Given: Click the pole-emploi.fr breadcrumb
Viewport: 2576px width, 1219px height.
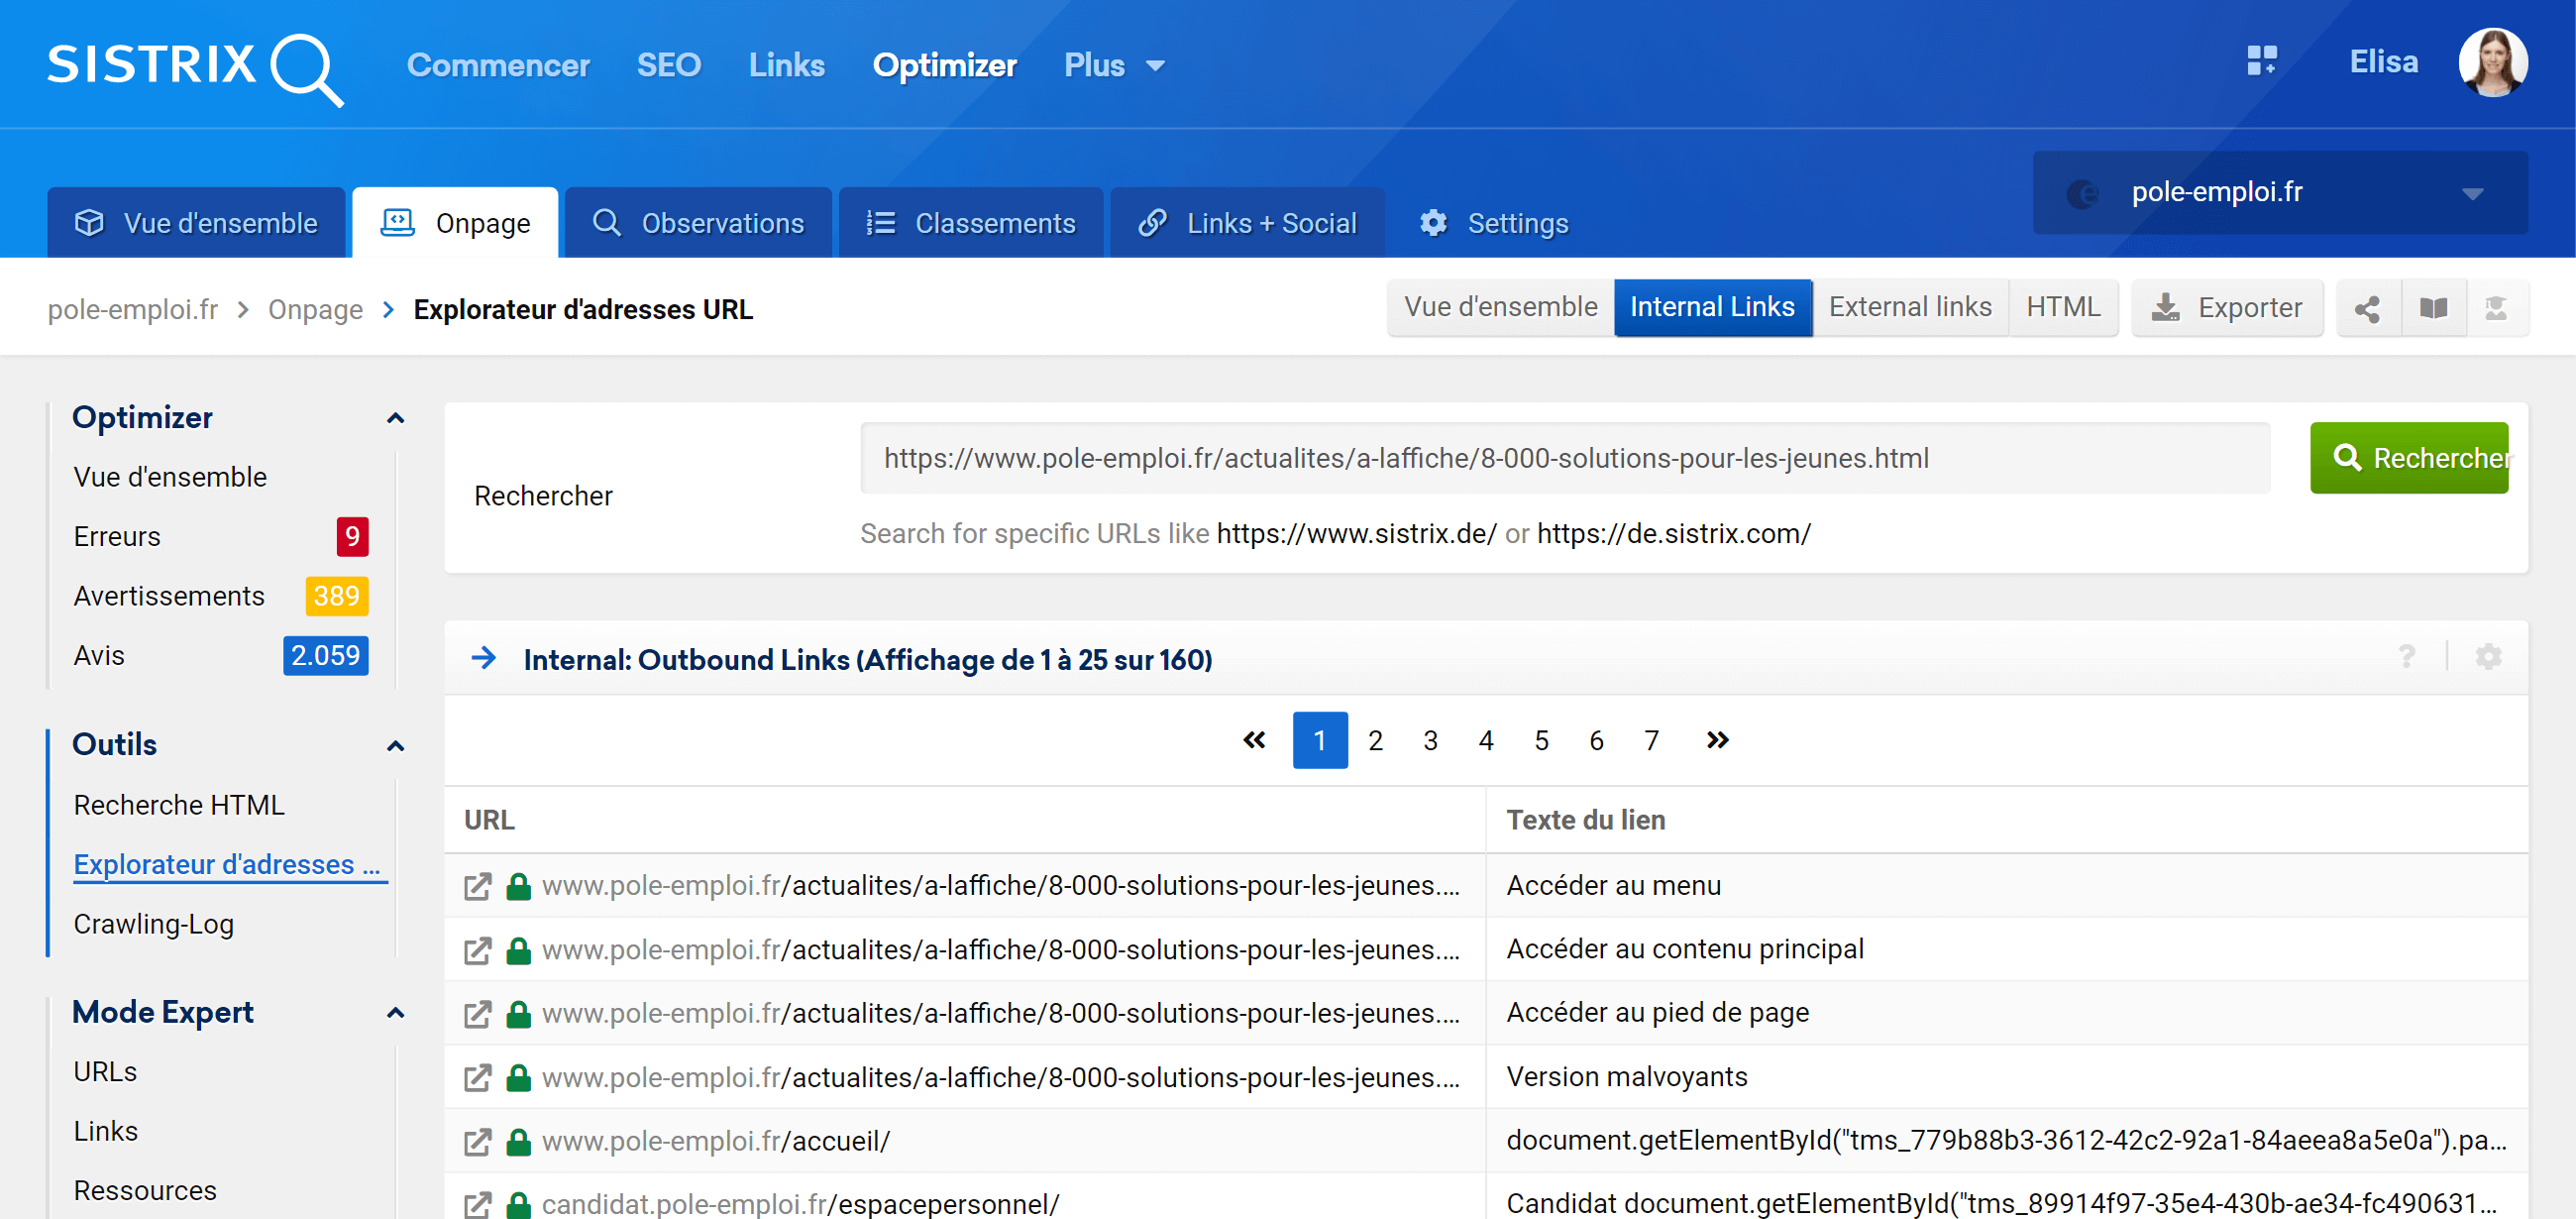Looking at the screenshot, I should [133, 310].
